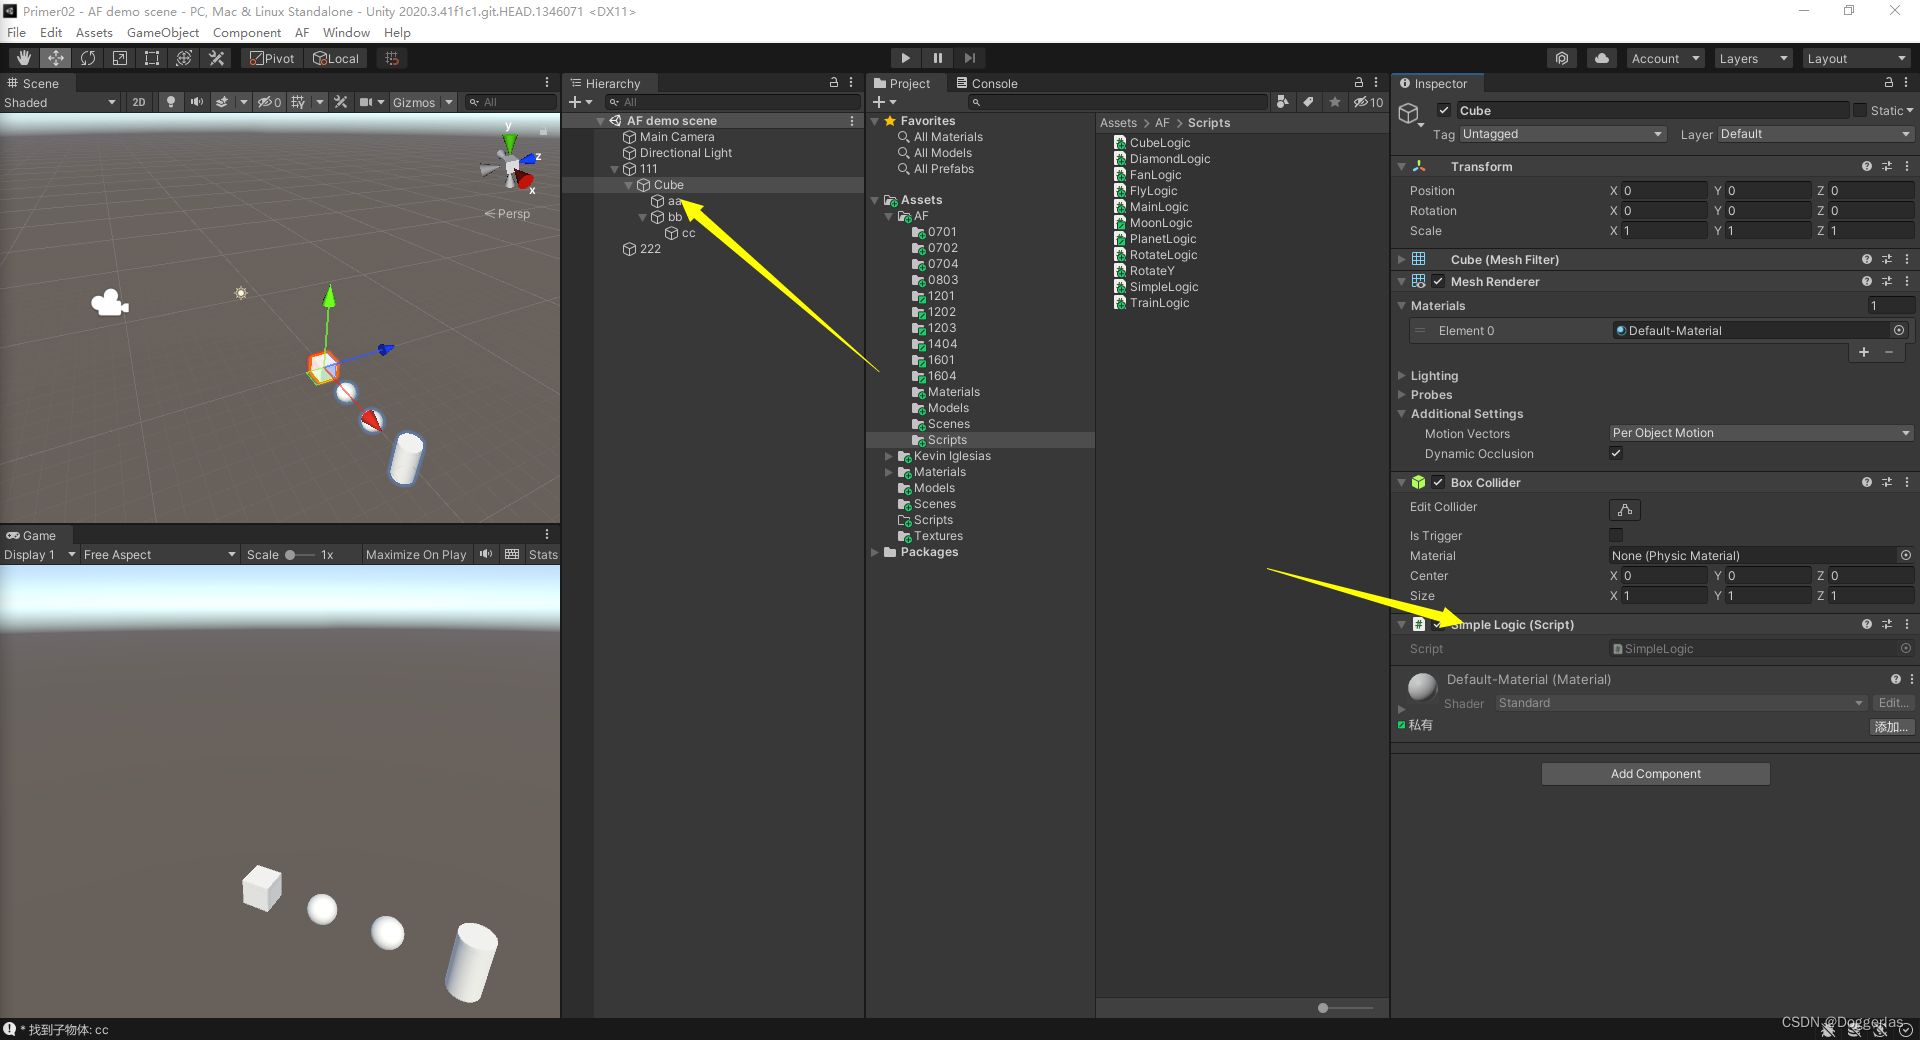
Task: Open the Component menu
Action: [x=247, y=32]
